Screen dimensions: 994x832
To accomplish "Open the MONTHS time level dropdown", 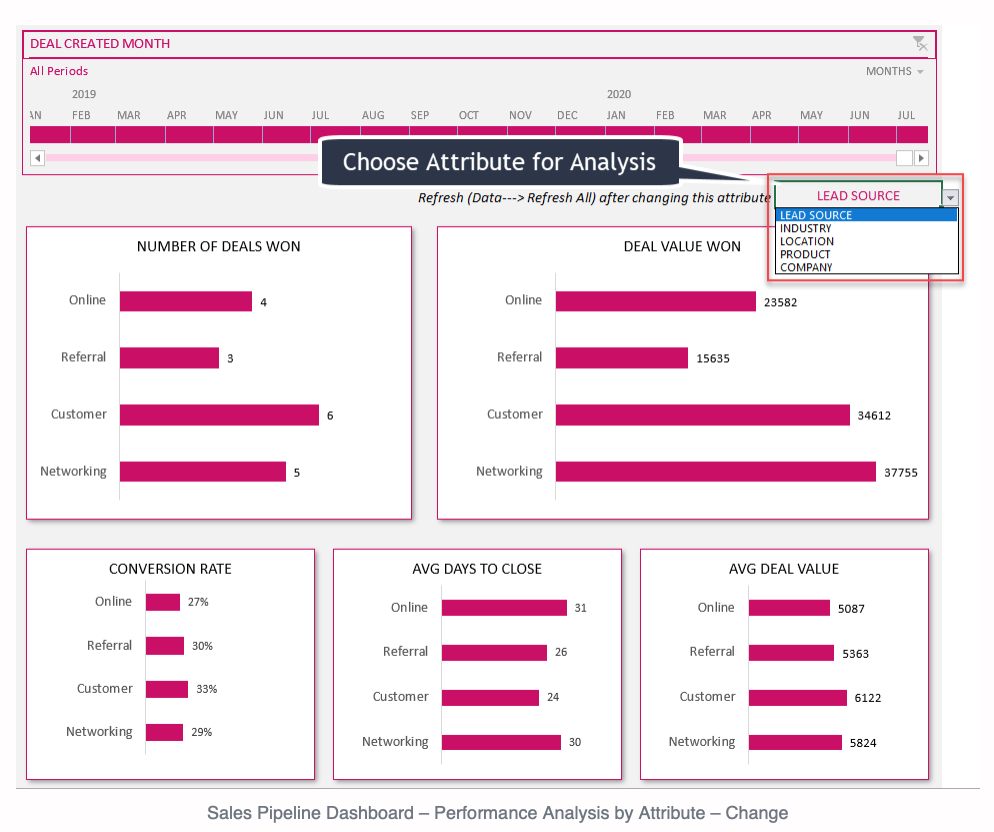I will point(894,72).
